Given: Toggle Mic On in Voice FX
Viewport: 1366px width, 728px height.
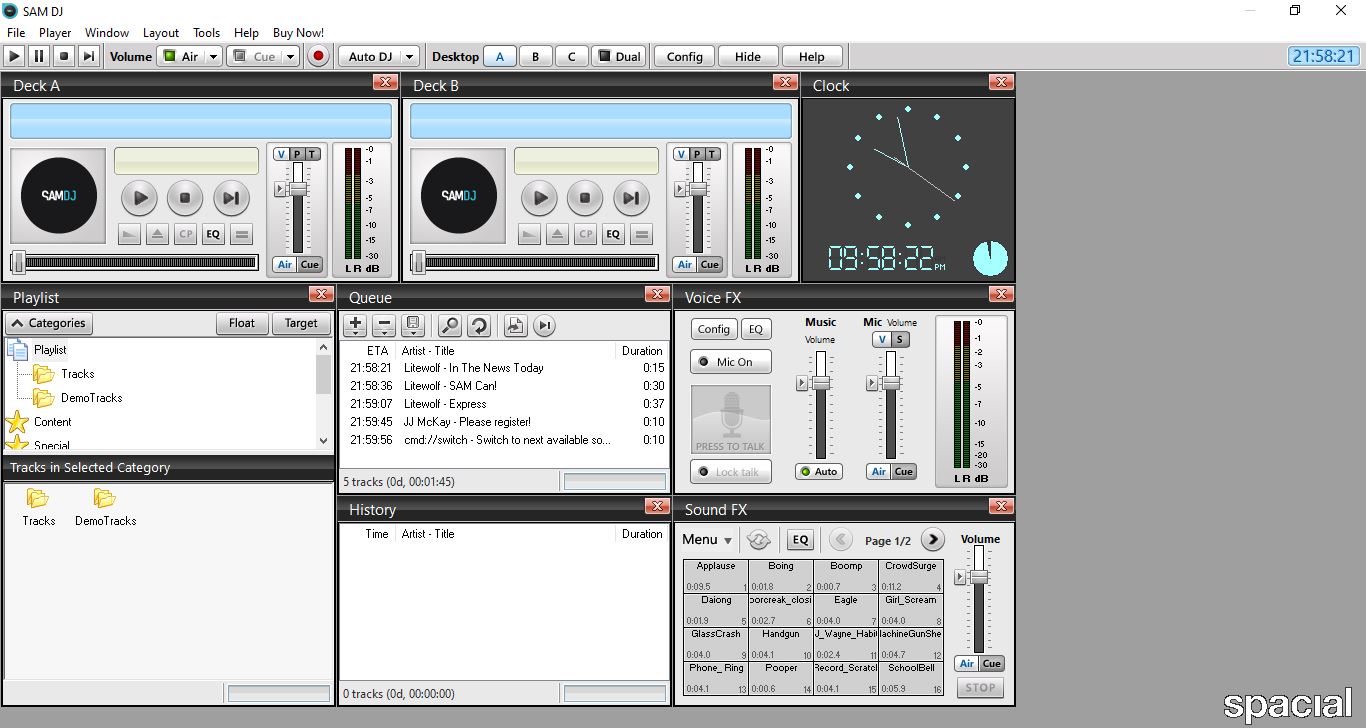Looking at the screenshot, I should pyautogui.click(x=730, y=362).
